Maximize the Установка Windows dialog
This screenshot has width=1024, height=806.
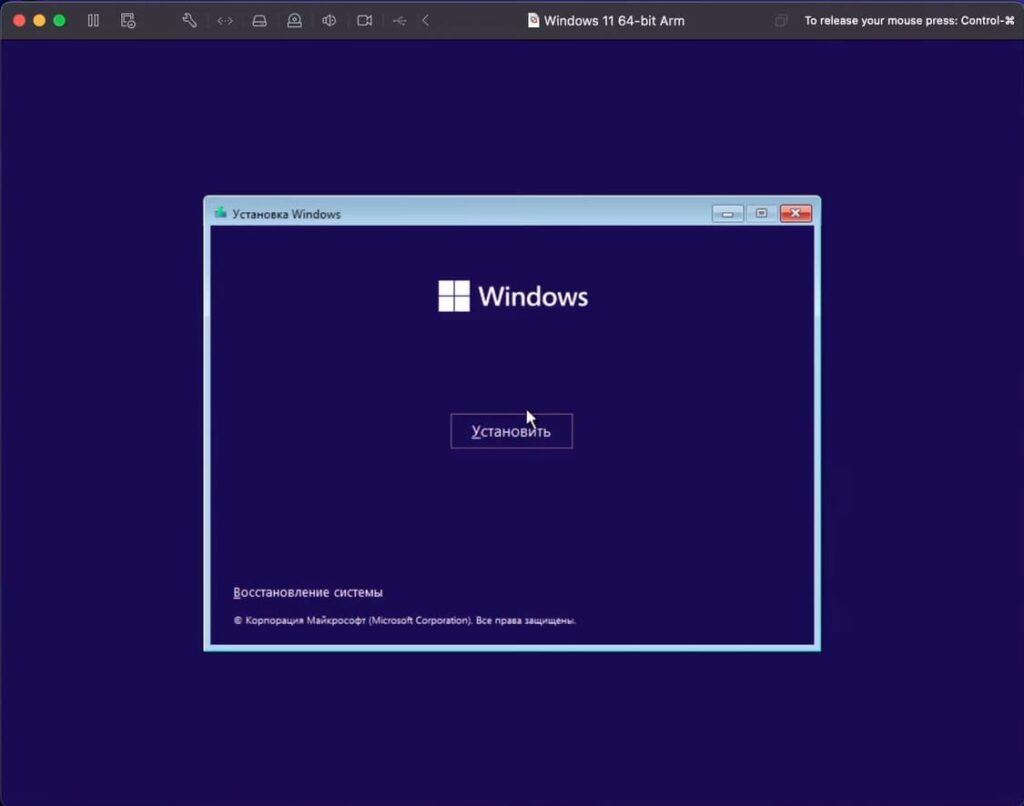[761, 213]
